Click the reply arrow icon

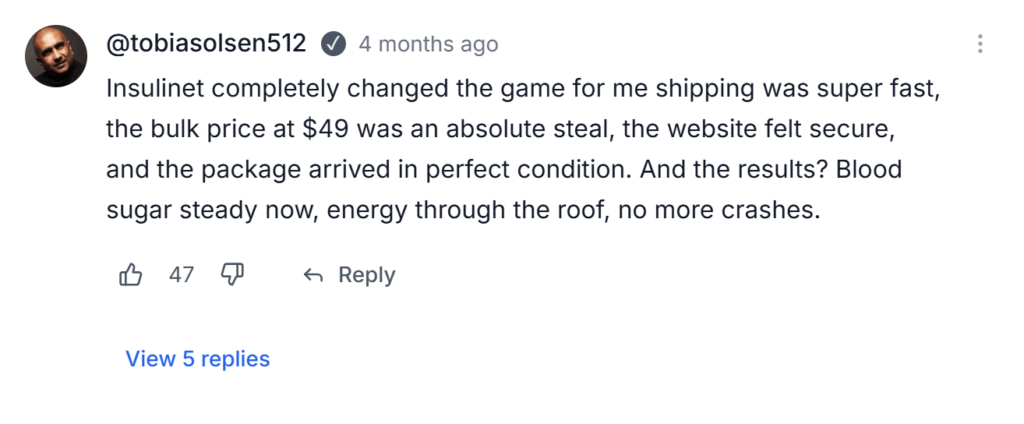click(x=313, y=276)
